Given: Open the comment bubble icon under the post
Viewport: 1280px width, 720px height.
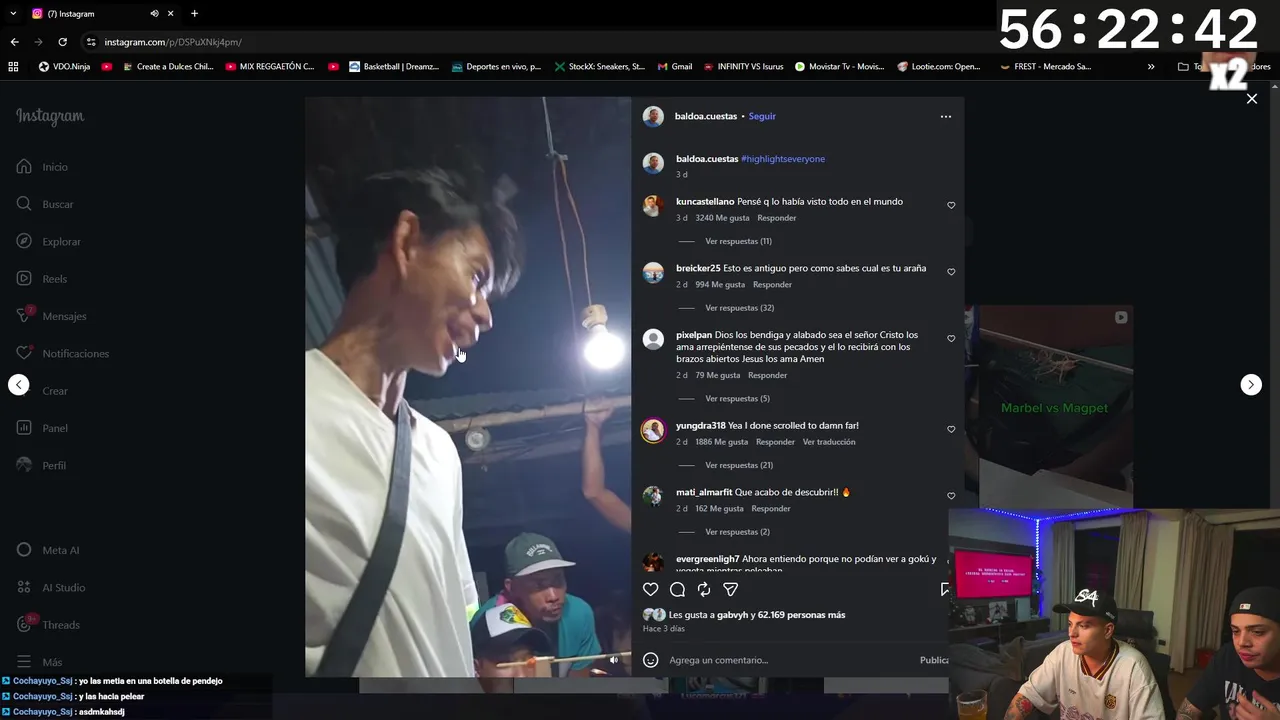Looking at the screenshot, I should click(677, 590).
